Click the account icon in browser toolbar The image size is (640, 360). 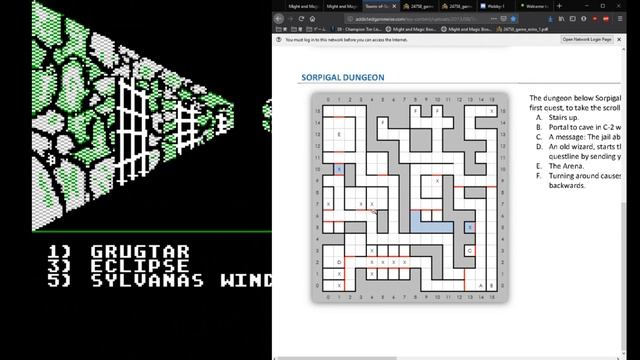tap(584, 19)
